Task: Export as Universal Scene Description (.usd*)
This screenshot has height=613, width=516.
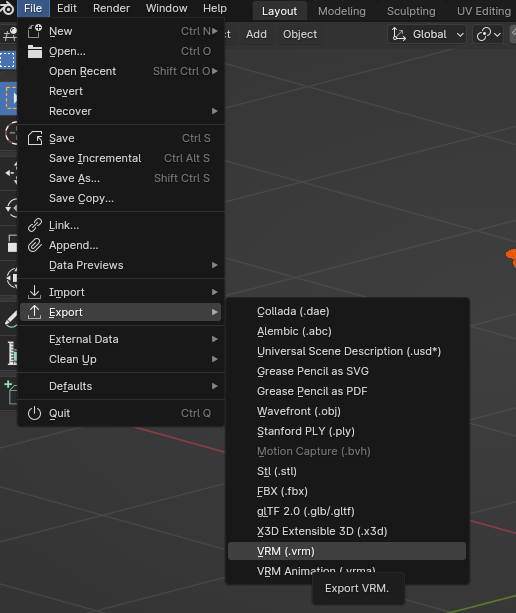Action: tap(347, 351)
